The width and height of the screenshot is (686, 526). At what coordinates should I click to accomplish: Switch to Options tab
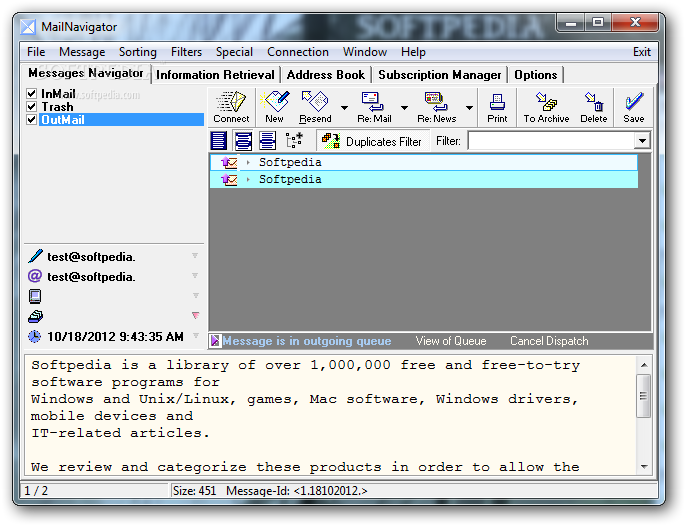(536, 75)
